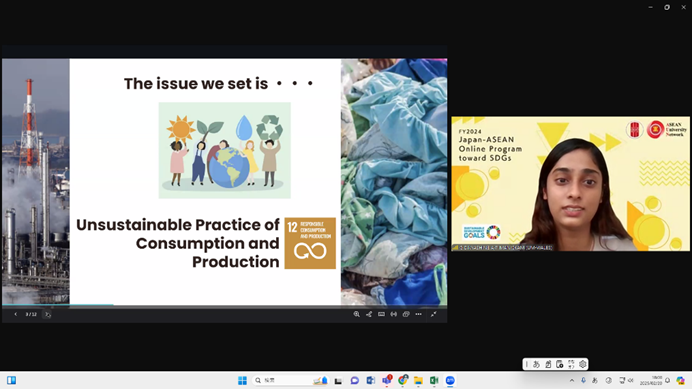Viewport: 692px width, 389px height.
Task: Click the share icon in presentation toolbar
Action: tap(369, 314)
